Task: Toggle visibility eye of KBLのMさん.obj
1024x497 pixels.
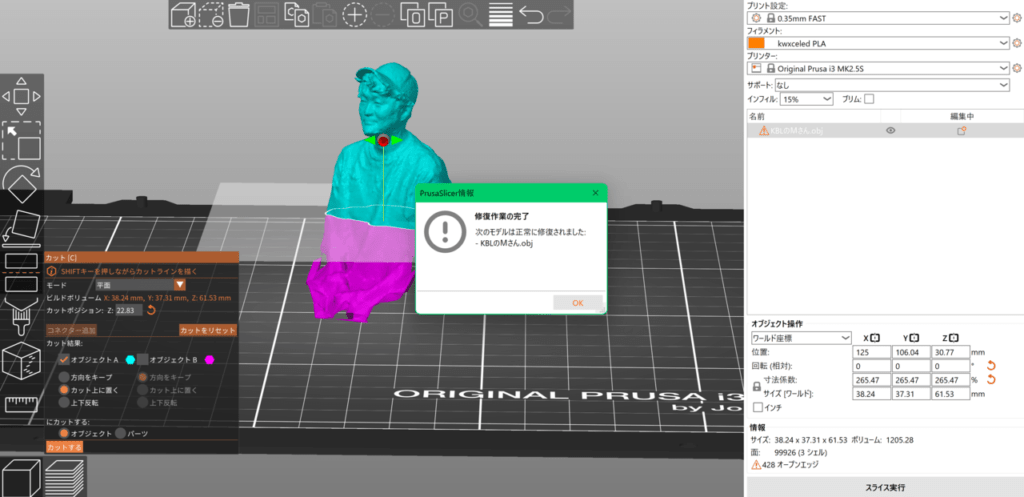Action: pos(890,131)
